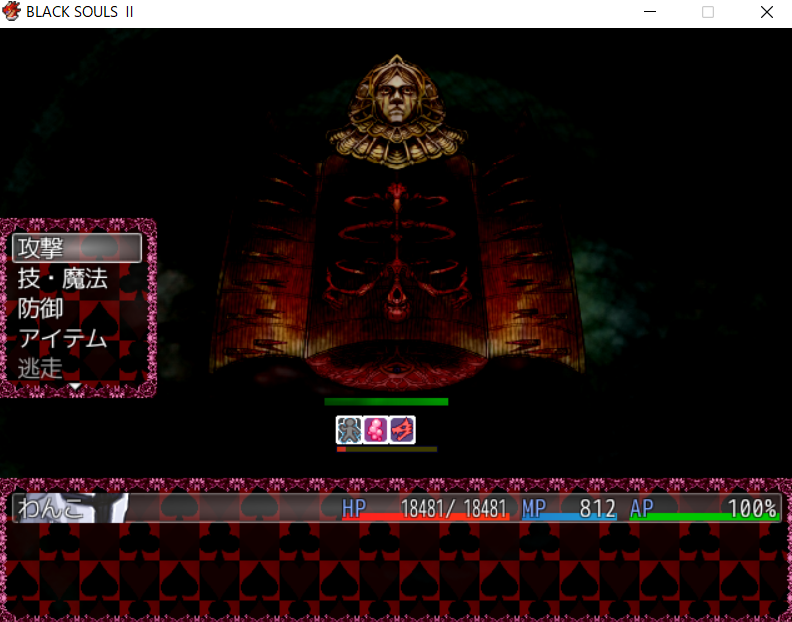Click the pink bubbles status icon
The height and width of the screenshot is (622, 792).
pyautogui.click(x=376, y=430)
